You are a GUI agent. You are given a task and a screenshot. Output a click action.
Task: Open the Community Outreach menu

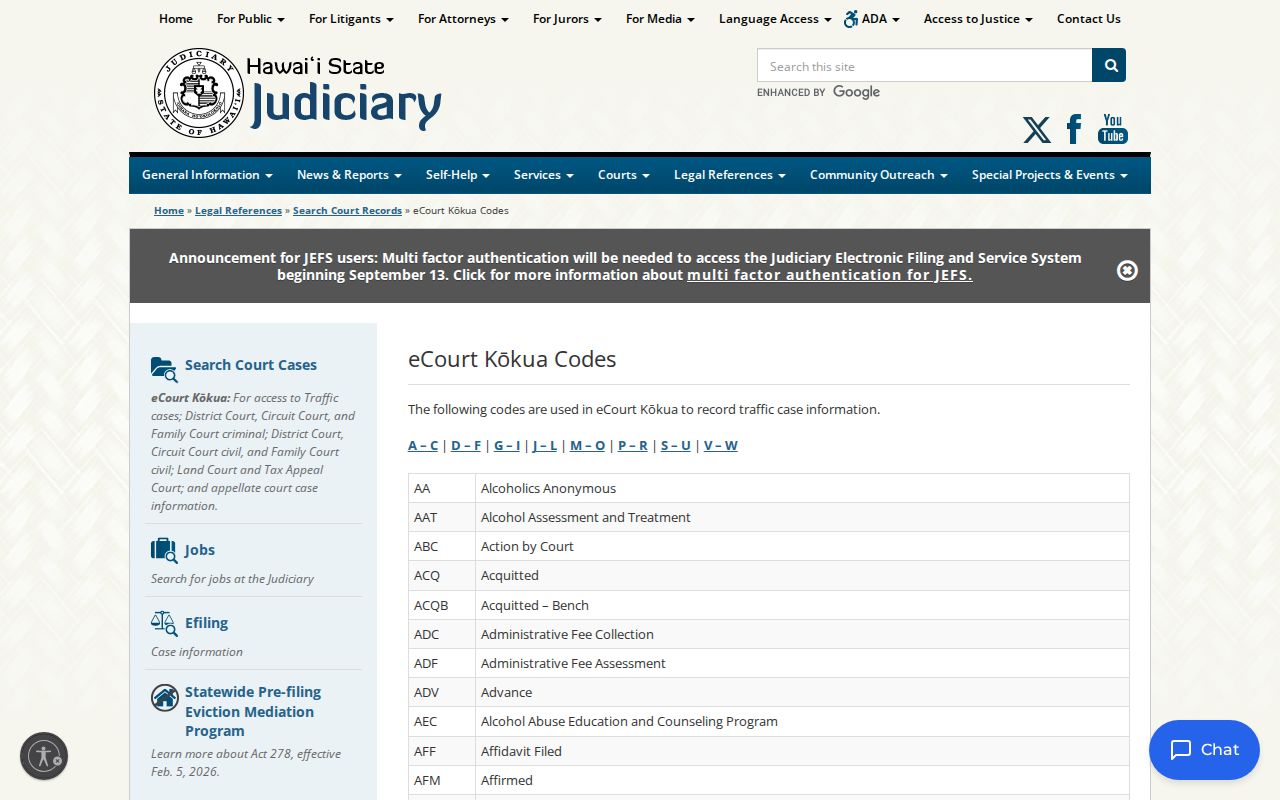coord(879,175)
